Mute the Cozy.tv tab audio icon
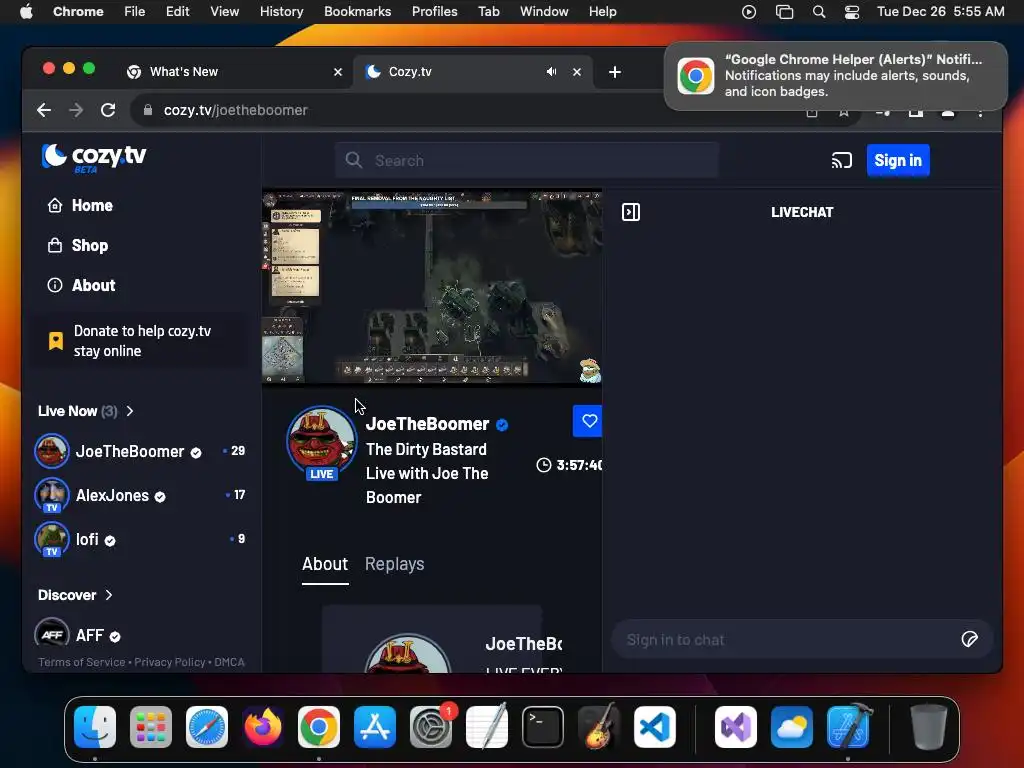 click(552, 72)
